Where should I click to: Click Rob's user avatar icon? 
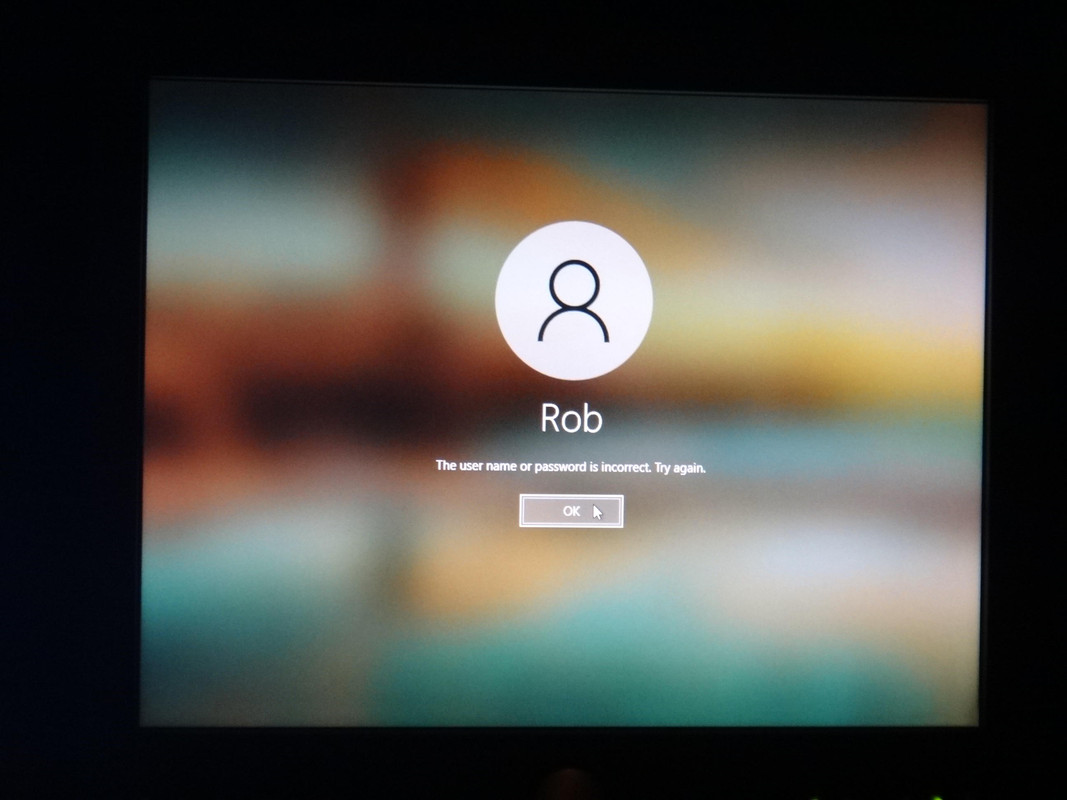pos(574,300)
